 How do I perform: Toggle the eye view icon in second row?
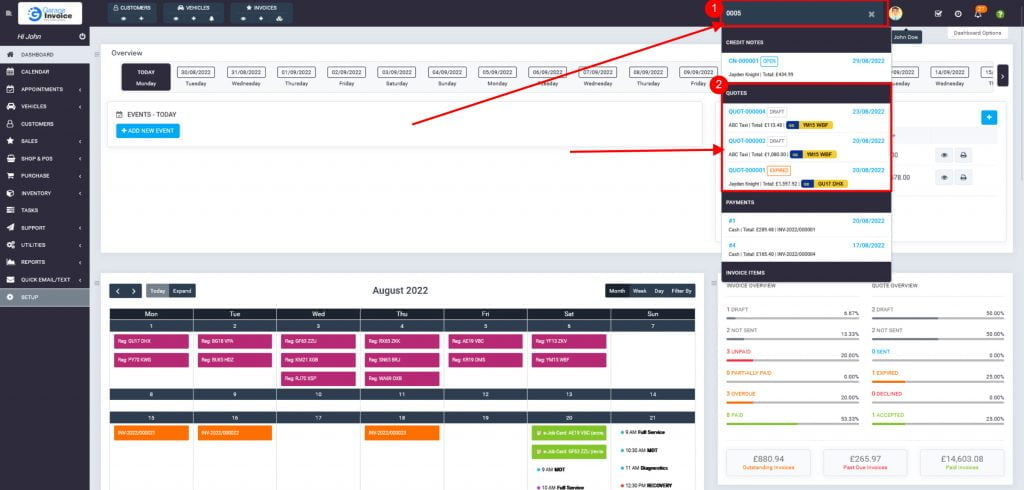point(943,177)
